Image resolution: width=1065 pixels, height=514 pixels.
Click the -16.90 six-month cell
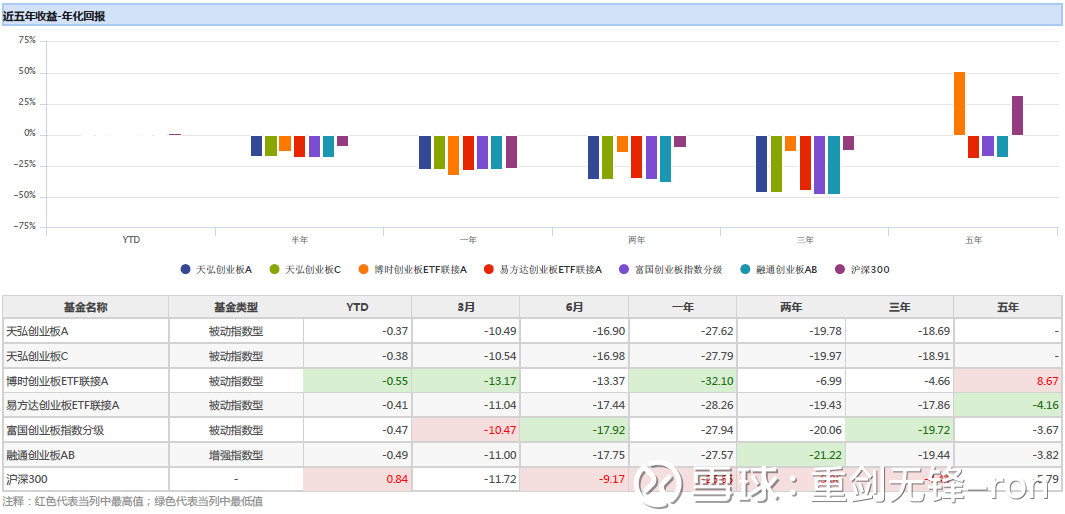574,332
